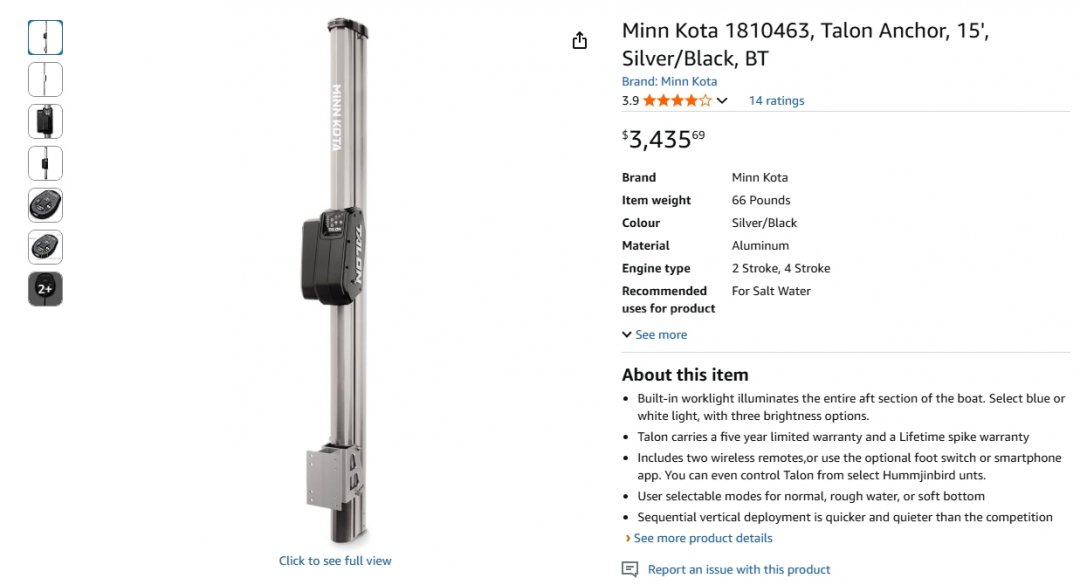
Task: Show the third thumbnail of black motor close-up
Action: coord(45,122)
